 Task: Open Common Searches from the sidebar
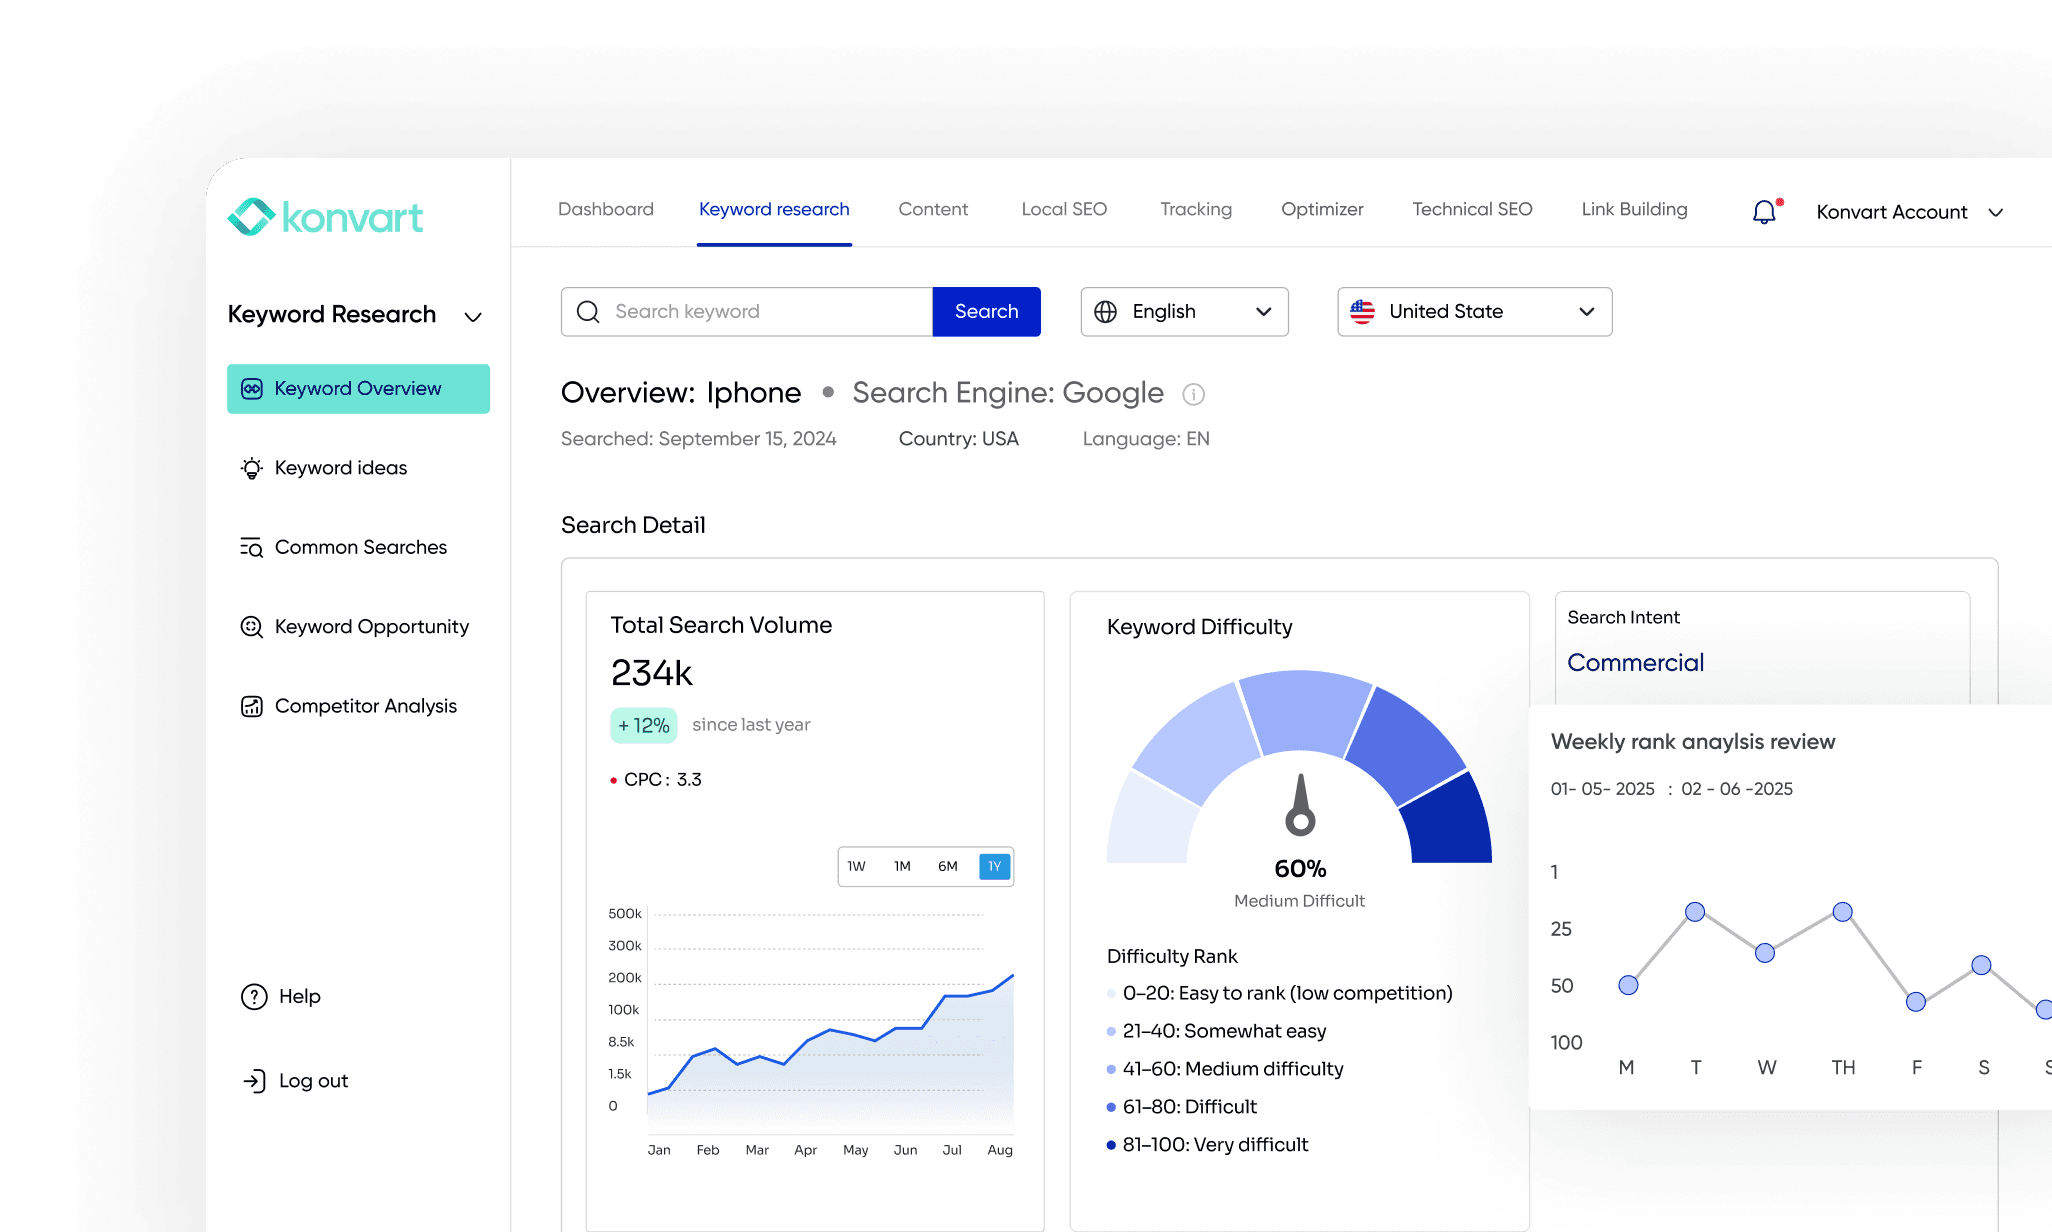[x=360, y=547]
